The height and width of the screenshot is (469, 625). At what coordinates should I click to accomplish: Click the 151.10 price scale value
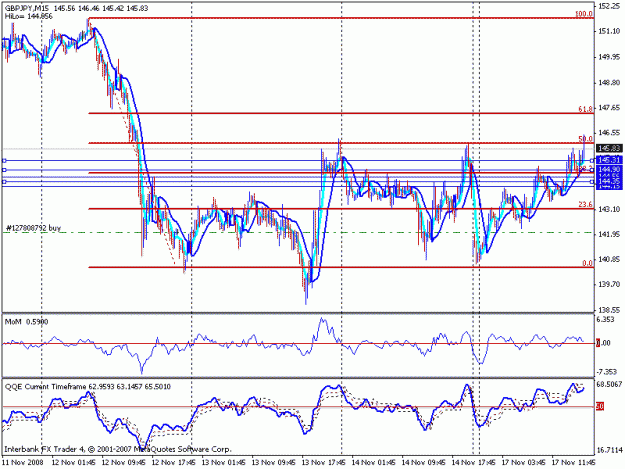(610, 31)
